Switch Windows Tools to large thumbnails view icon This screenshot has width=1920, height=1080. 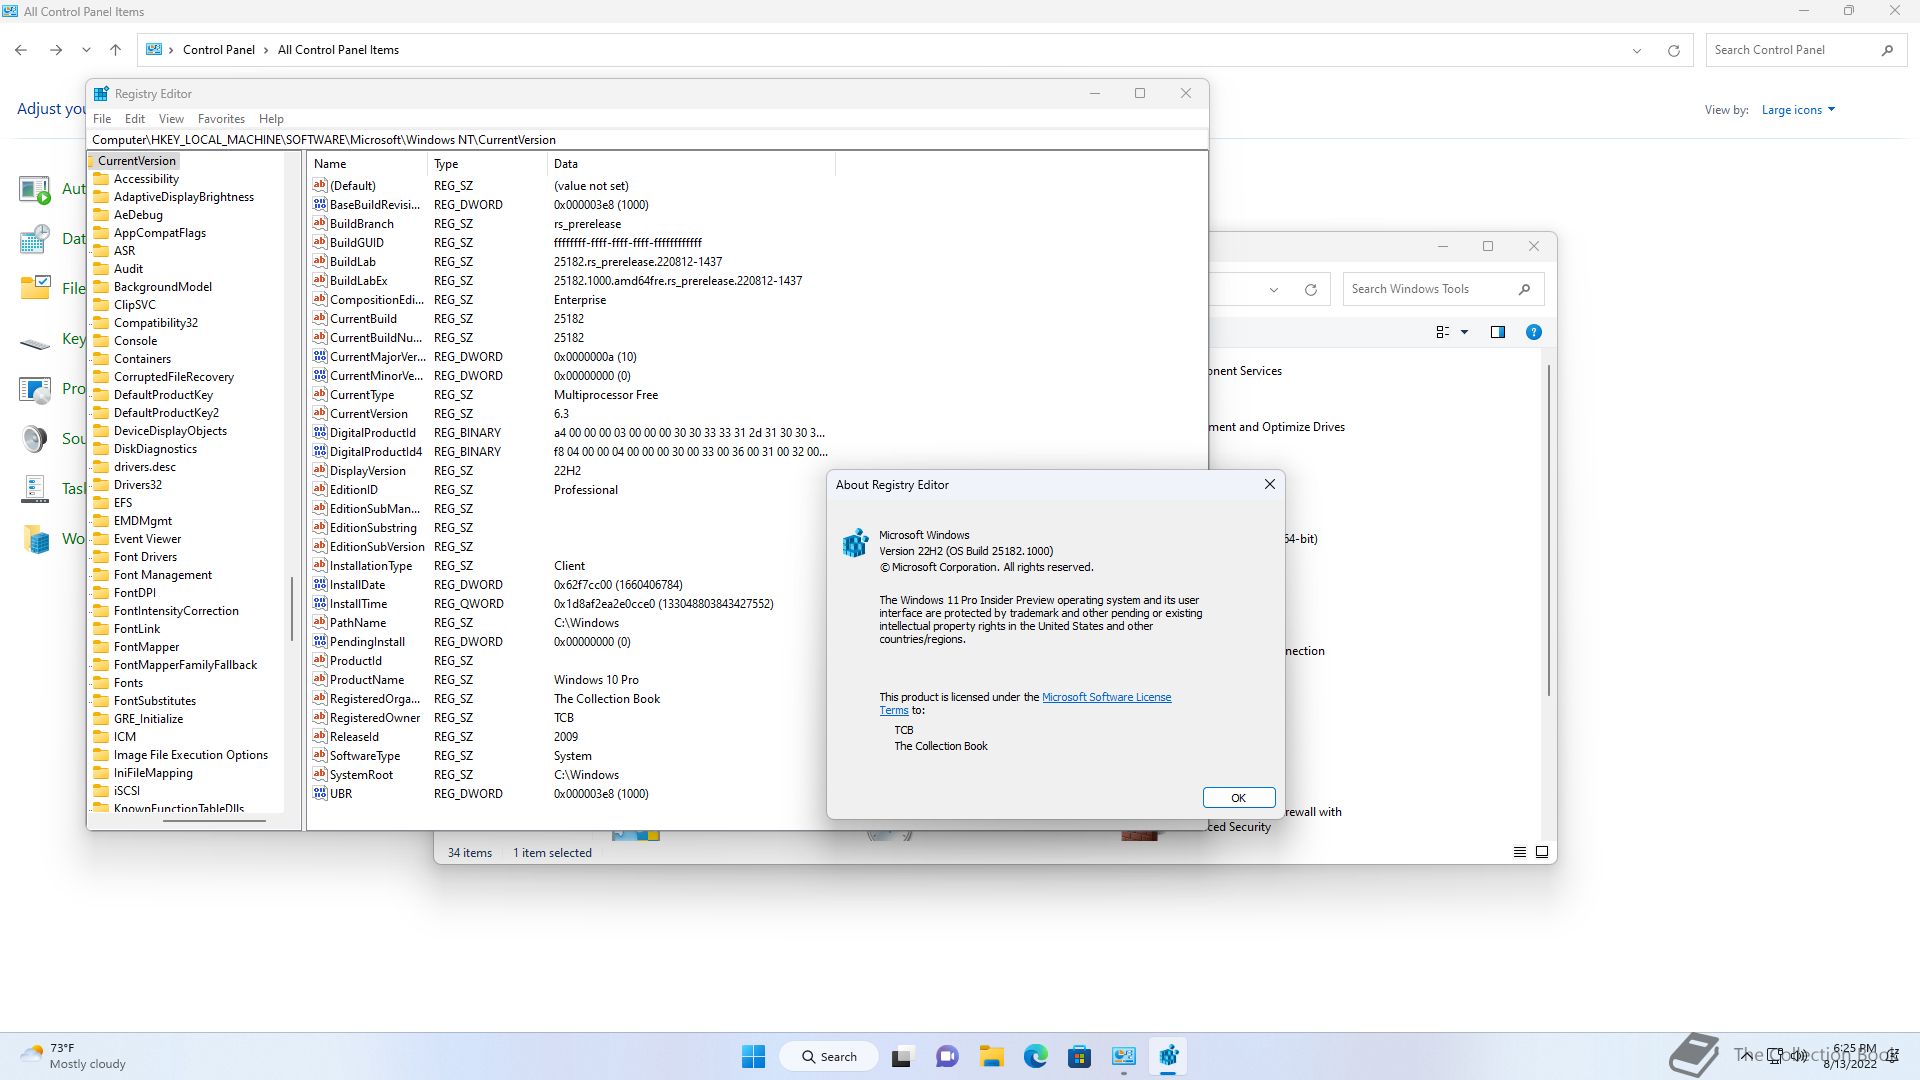click(x=1542, y=852)
